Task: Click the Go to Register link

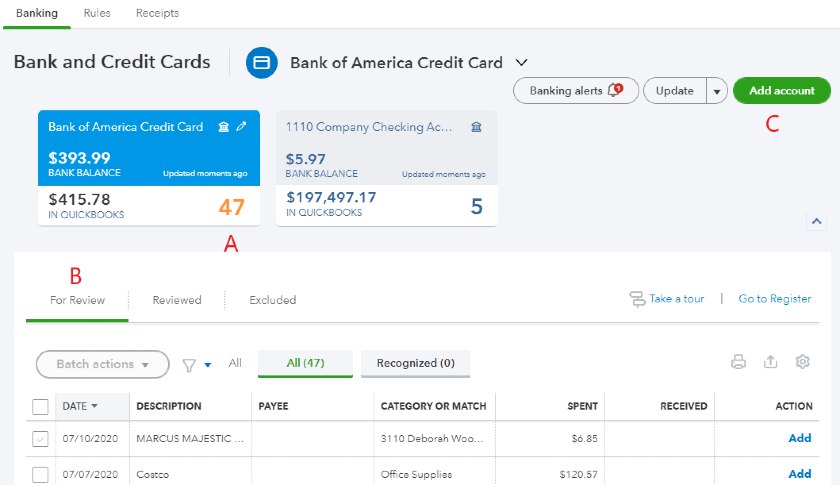Action: click(x=775, y=299)
